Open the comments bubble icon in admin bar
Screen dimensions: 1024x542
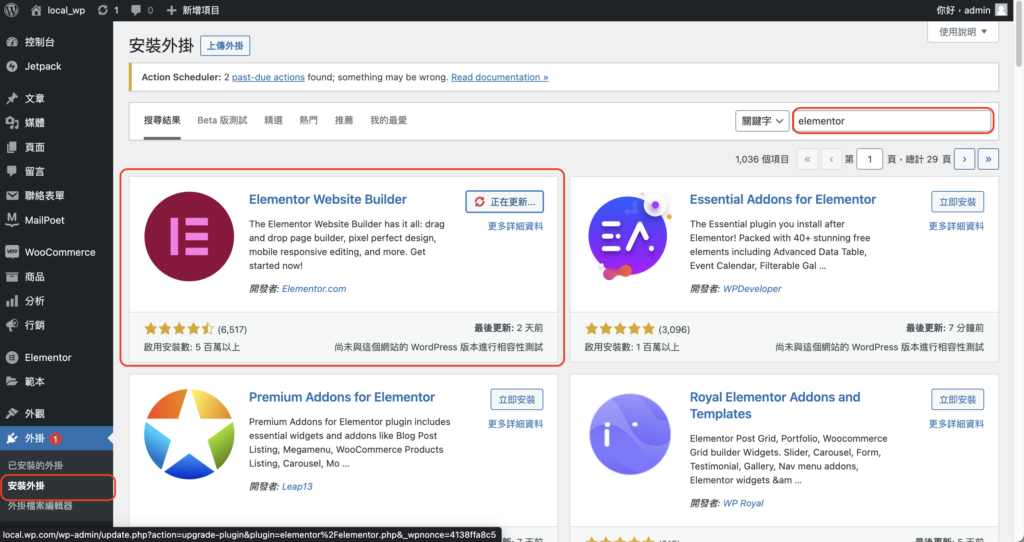(136, 10)
